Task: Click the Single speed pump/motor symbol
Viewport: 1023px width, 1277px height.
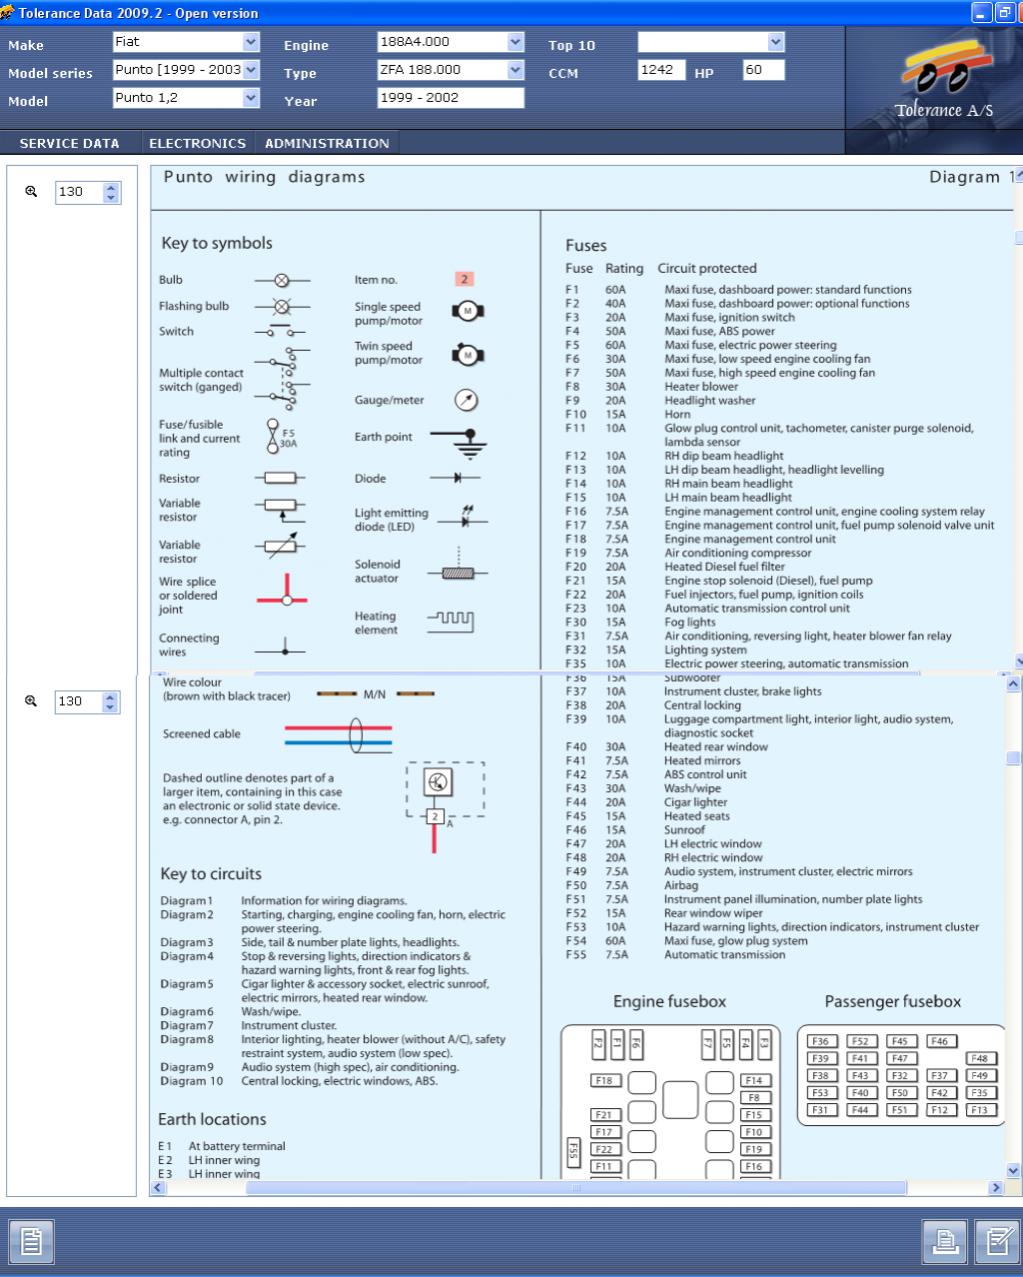Action: (x=468, y=313)
